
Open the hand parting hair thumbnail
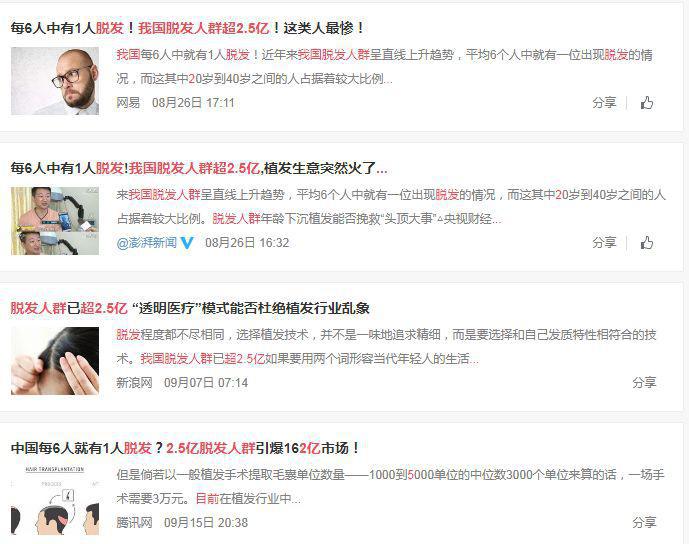point(55,361)
